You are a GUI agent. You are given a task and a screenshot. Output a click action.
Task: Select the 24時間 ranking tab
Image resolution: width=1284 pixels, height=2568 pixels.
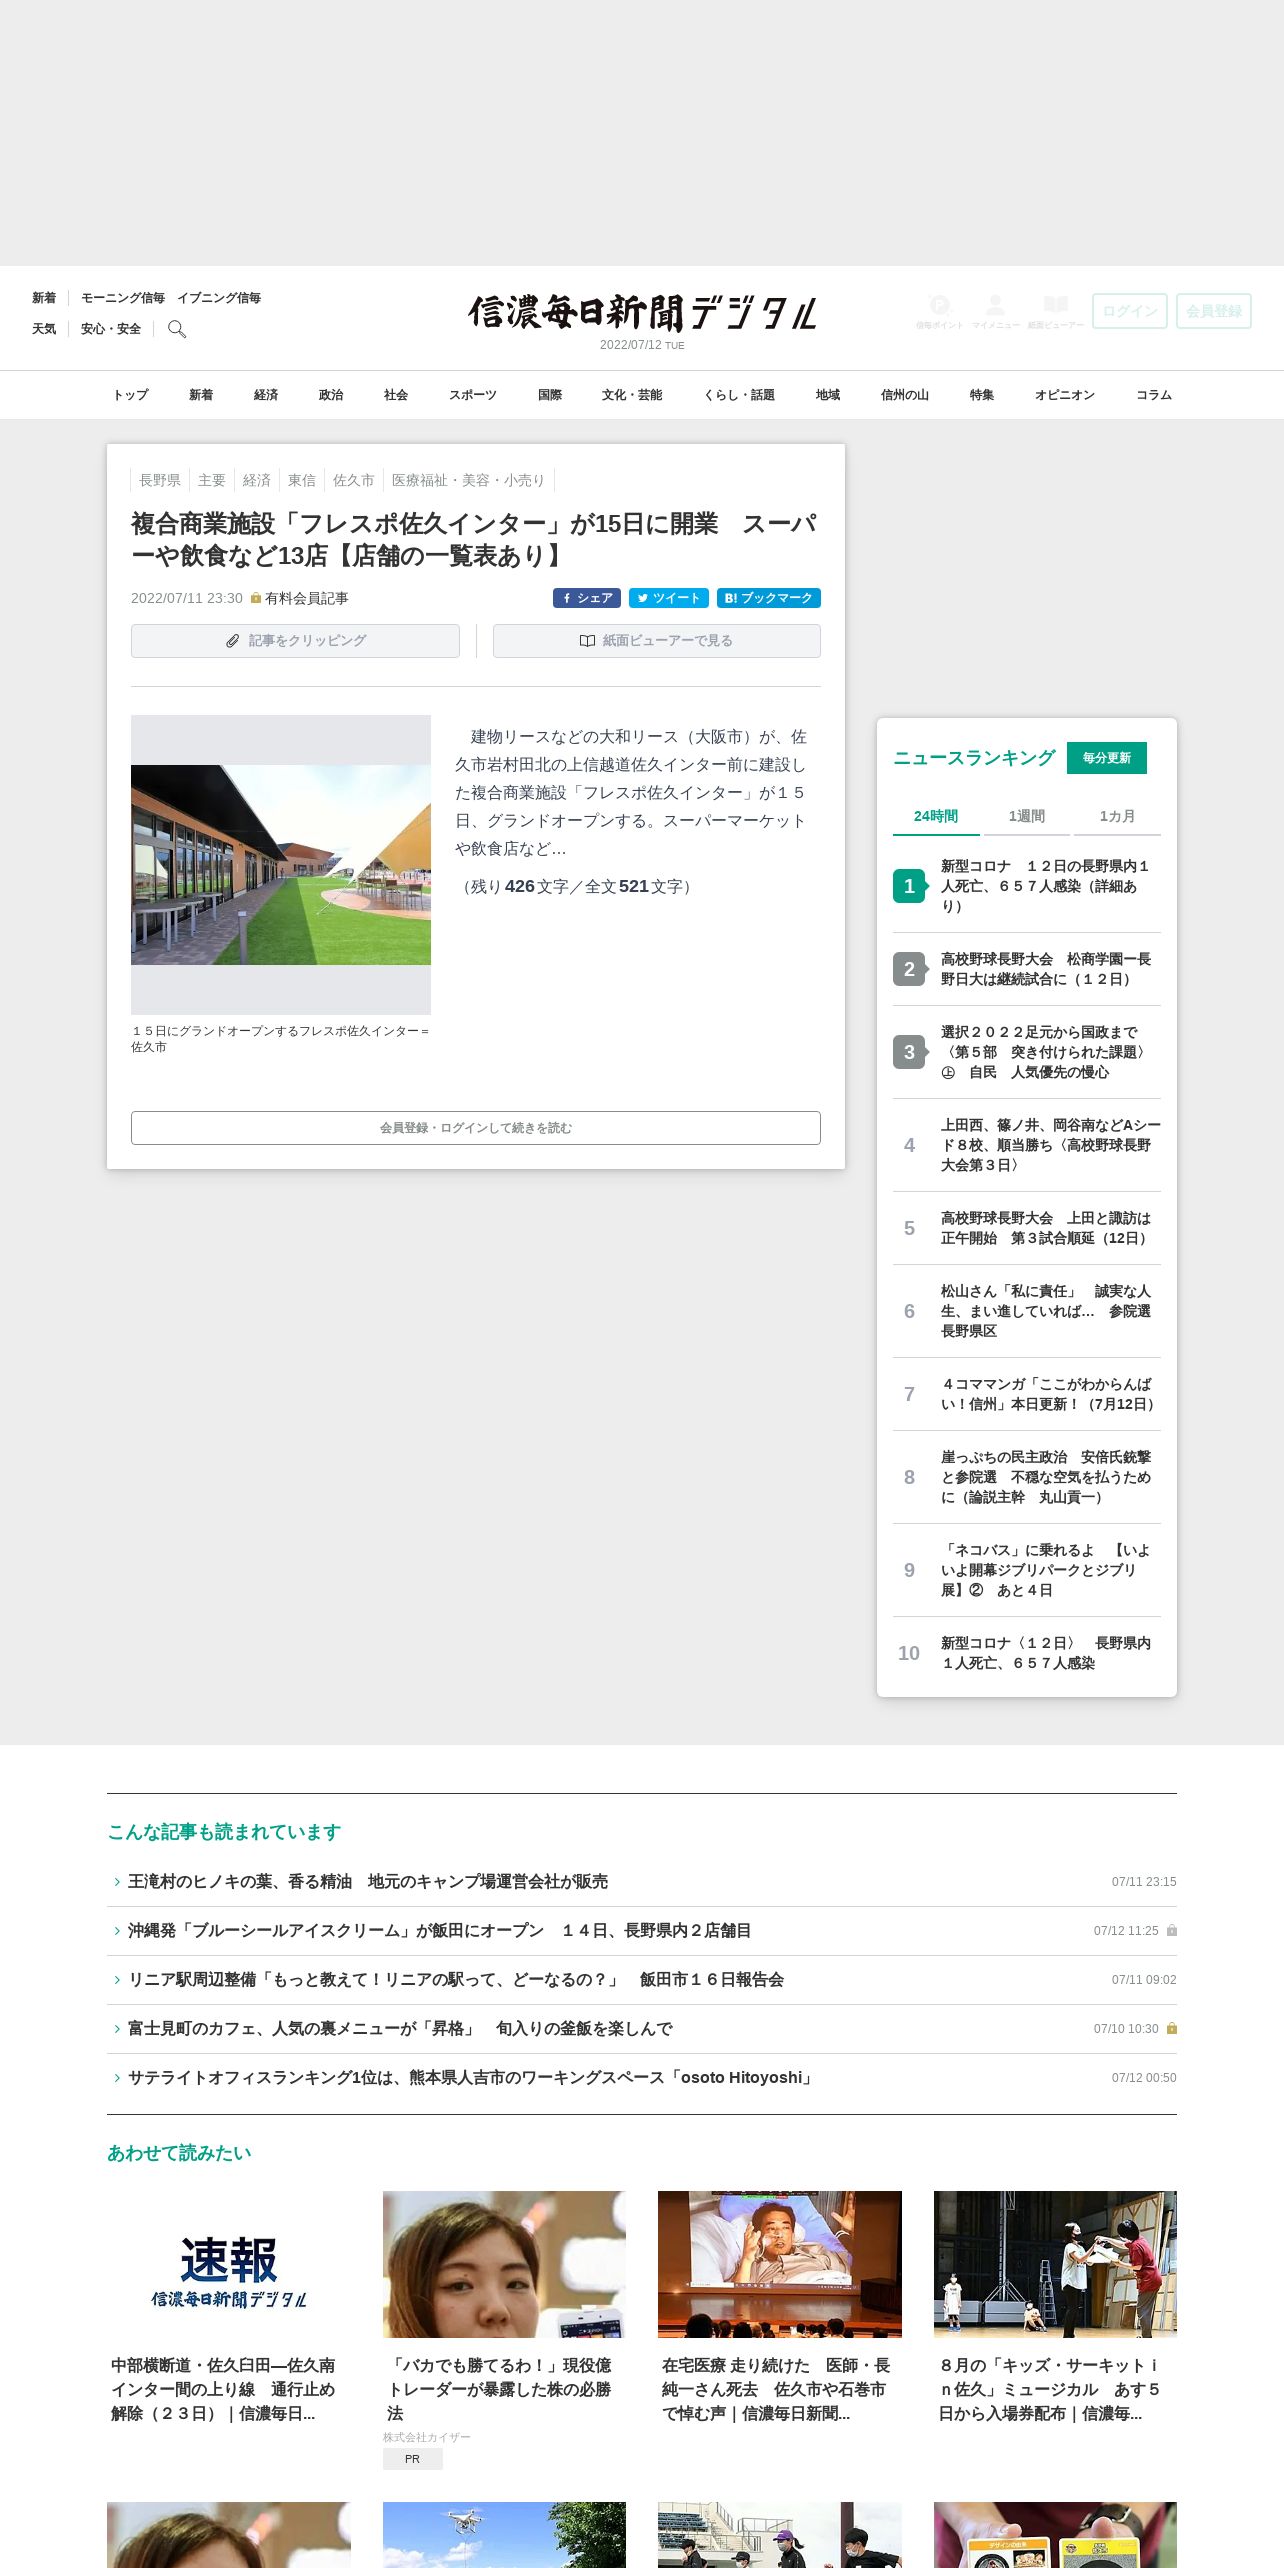click(936, 816)
